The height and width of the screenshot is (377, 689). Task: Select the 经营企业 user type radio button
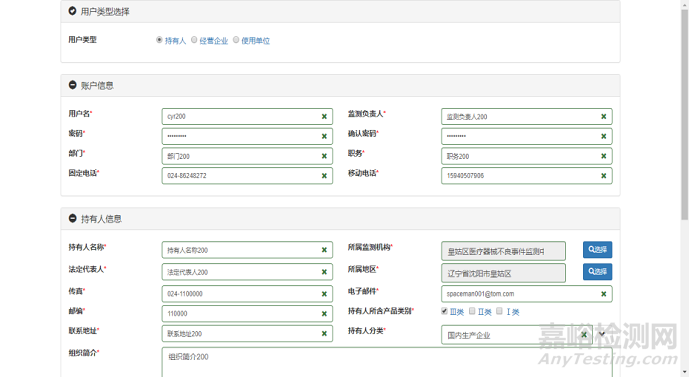tap(194, 40)
